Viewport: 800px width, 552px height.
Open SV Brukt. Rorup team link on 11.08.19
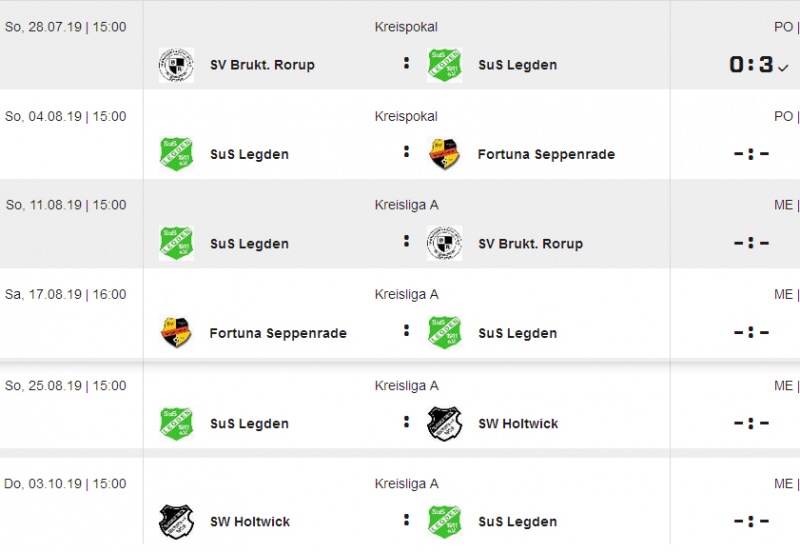point(530,243)
